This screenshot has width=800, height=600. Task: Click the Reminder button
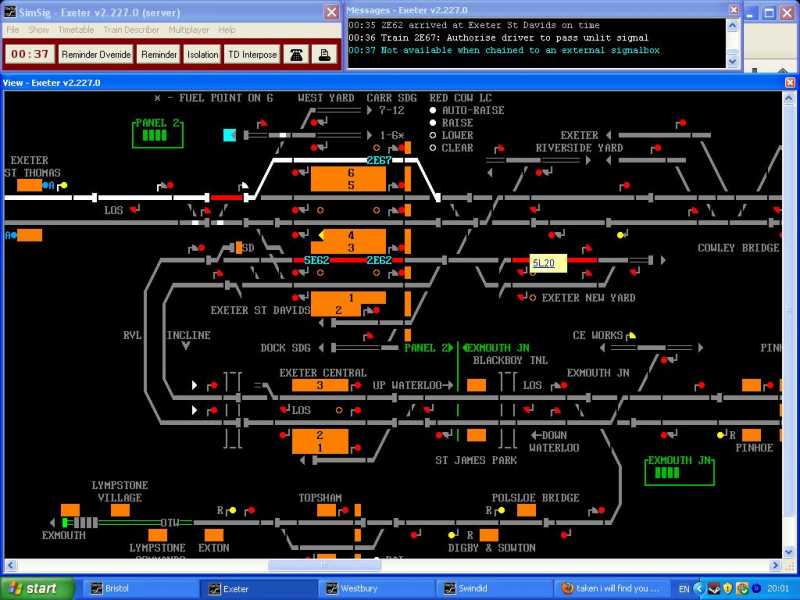click(x=159, y=55)
